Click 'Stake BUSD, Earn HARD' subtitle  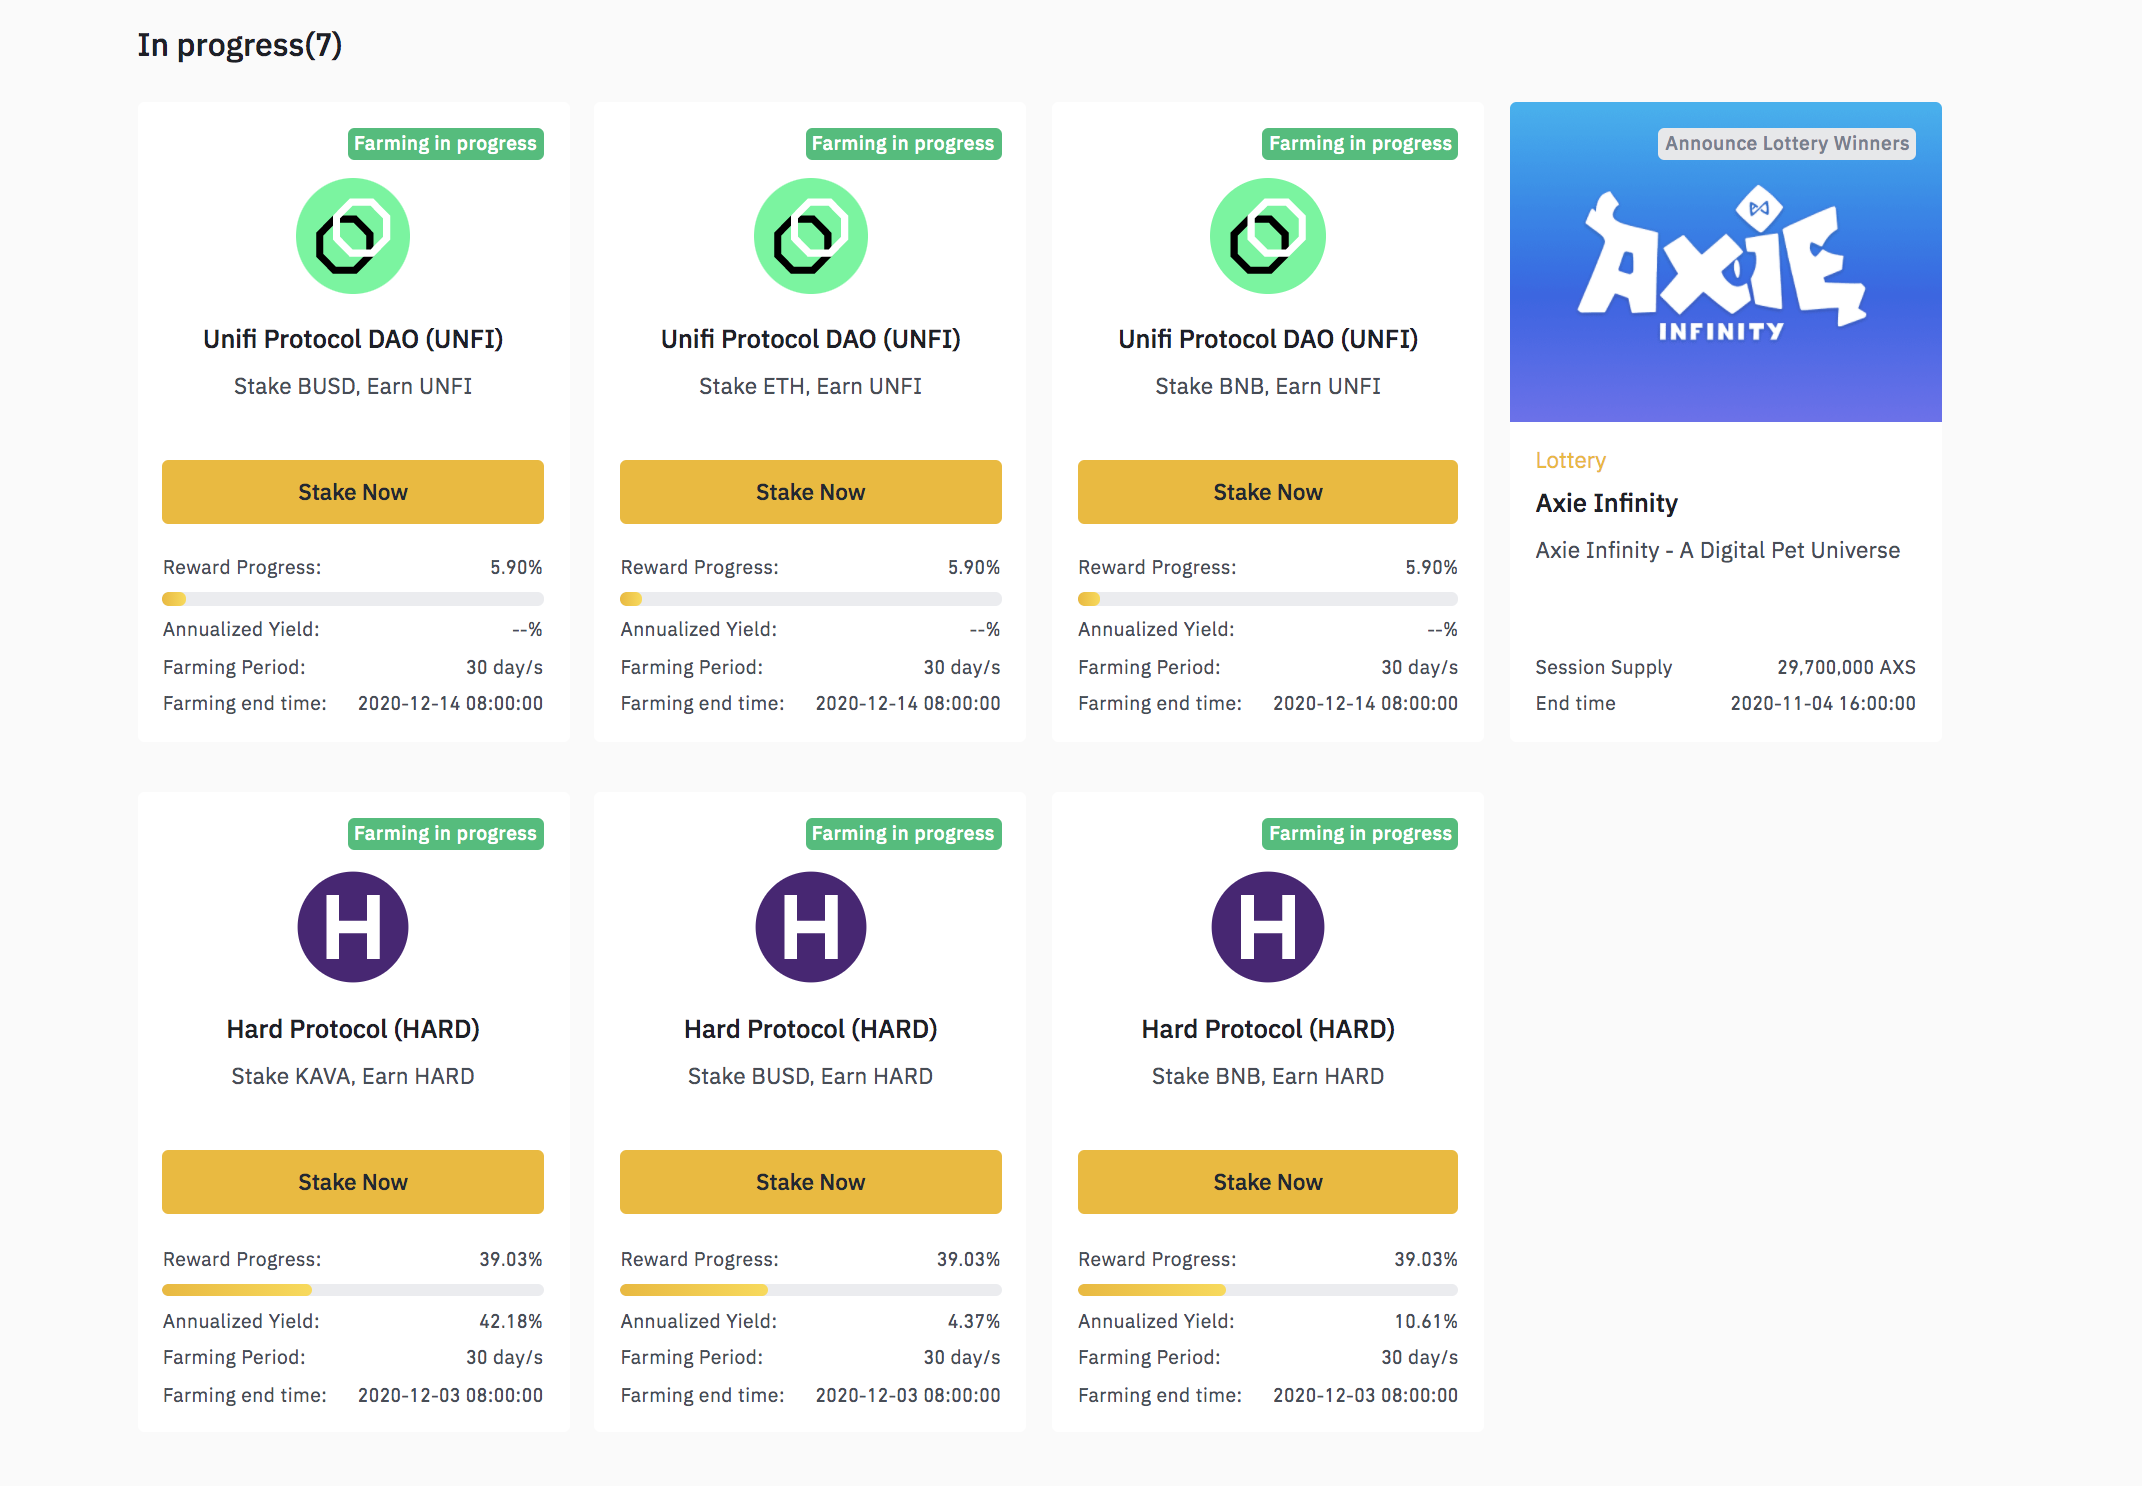[811, 1076]
